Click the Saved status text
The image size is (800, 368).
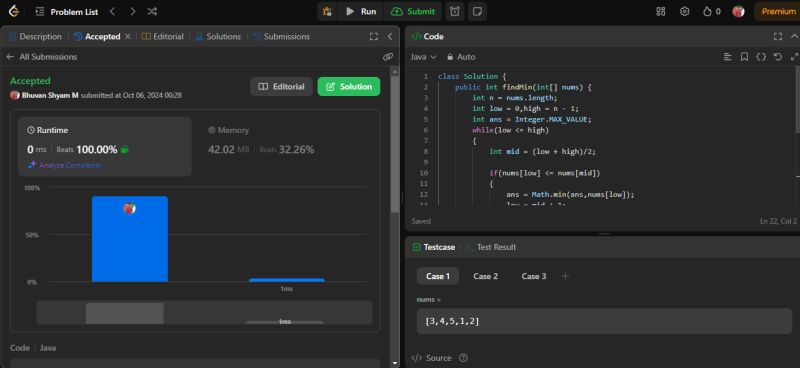(x=421, y=221)
